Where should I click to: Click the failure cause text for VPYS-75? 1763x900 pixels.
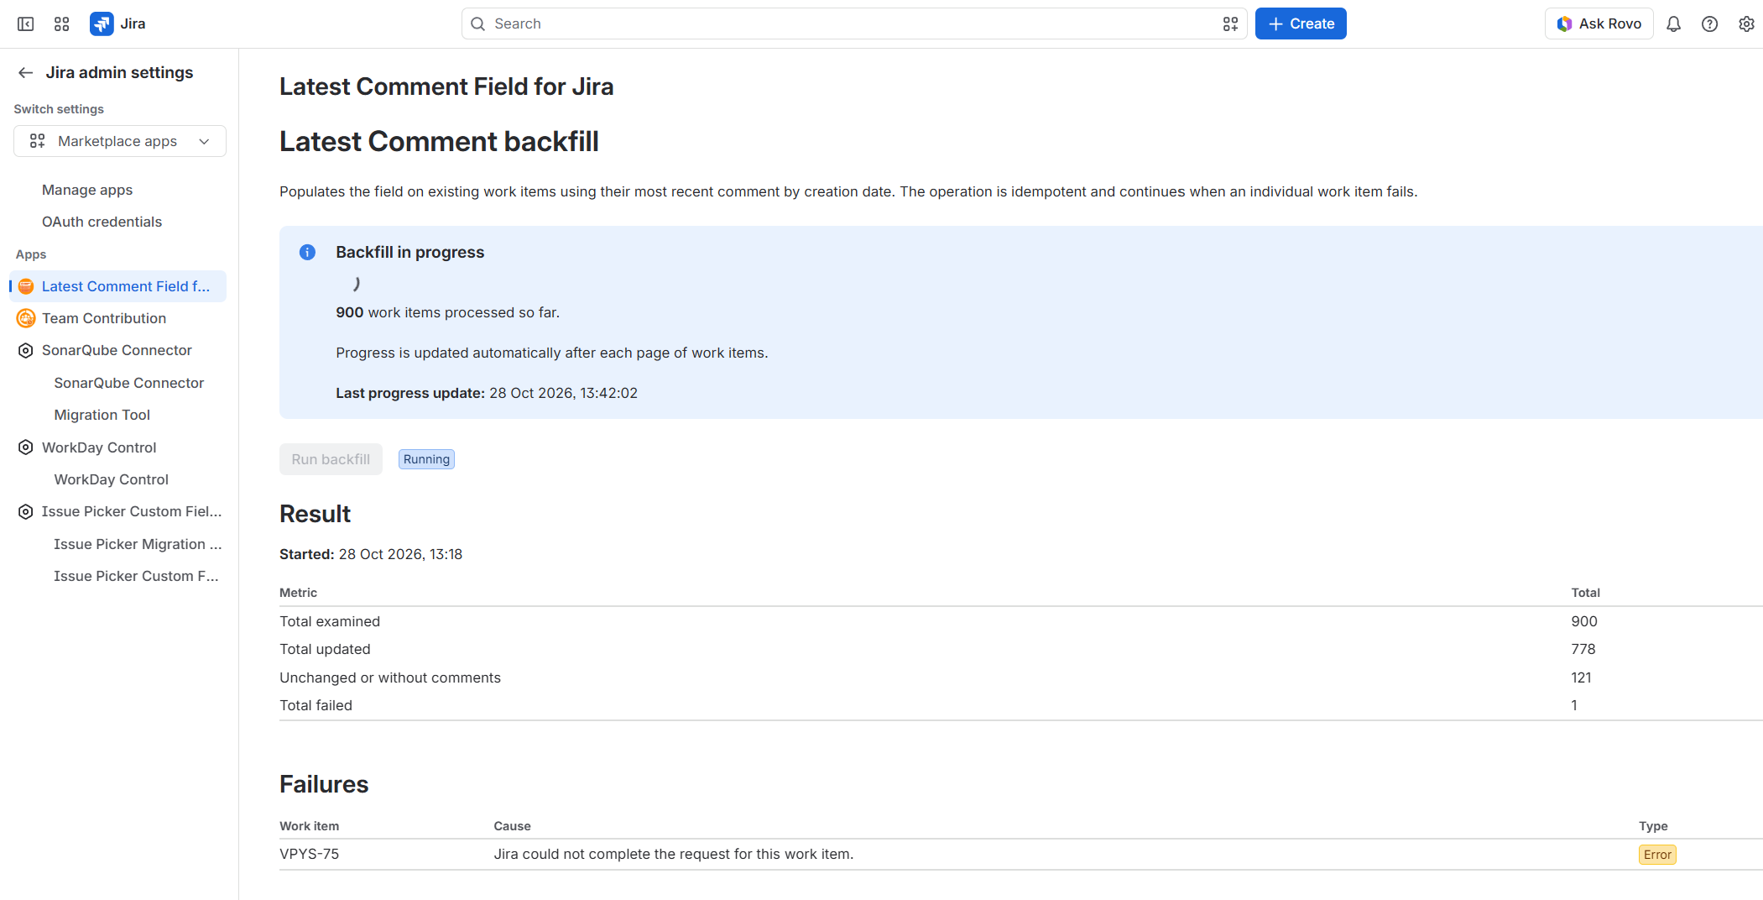[674, 854]
